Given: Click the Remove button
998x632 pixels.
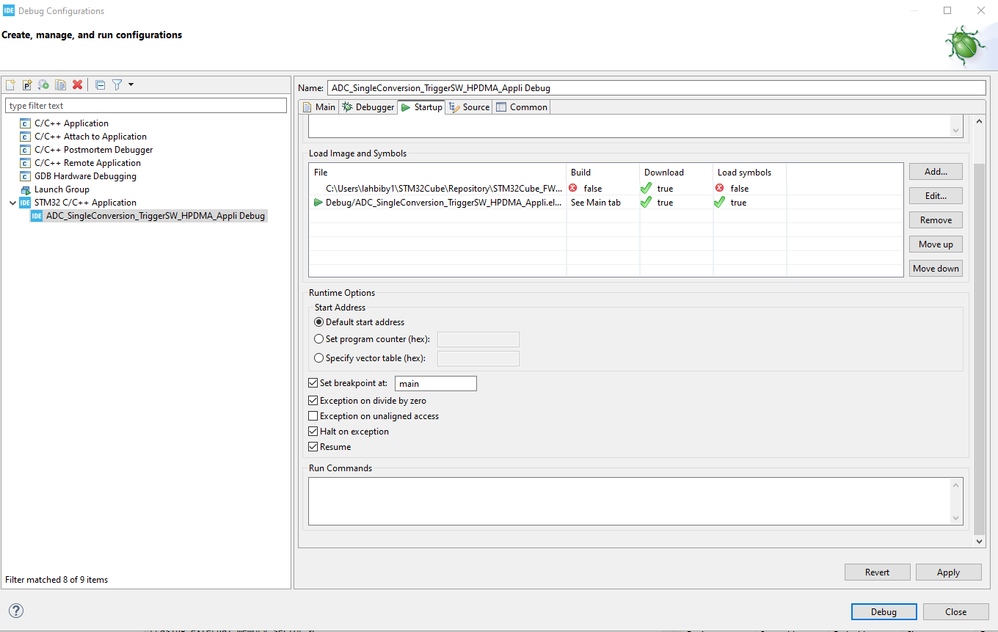Looking at the screenshot, I should point(936,220).
